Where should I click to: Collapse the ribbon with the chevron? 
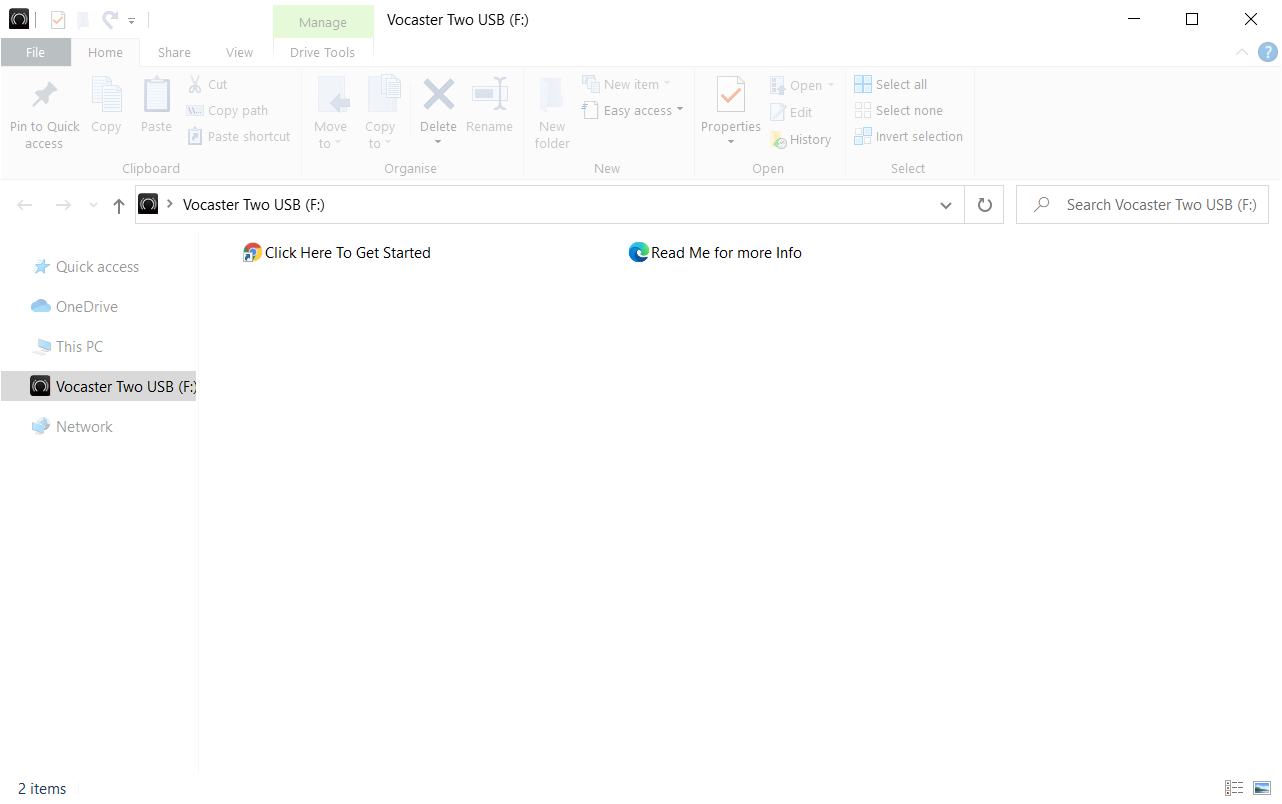[1242, 52]
